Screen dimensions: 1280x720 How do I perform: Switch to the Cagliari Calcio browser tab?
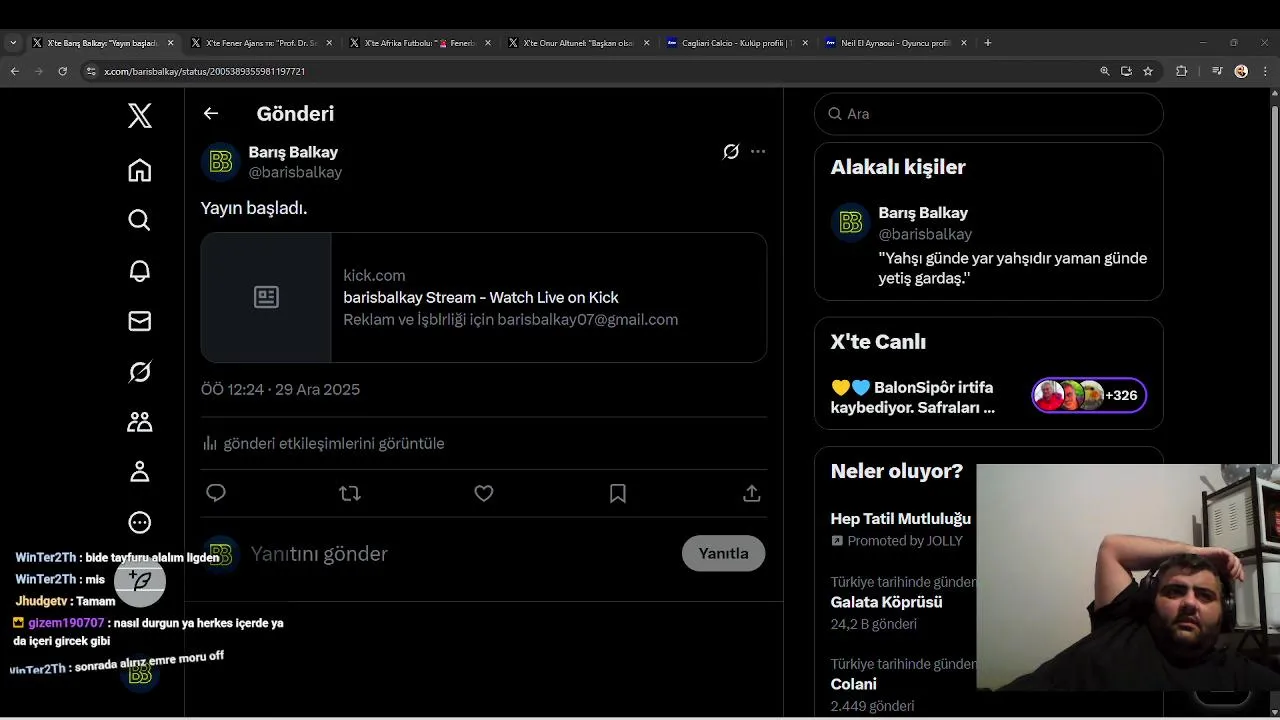pos(737,43)
